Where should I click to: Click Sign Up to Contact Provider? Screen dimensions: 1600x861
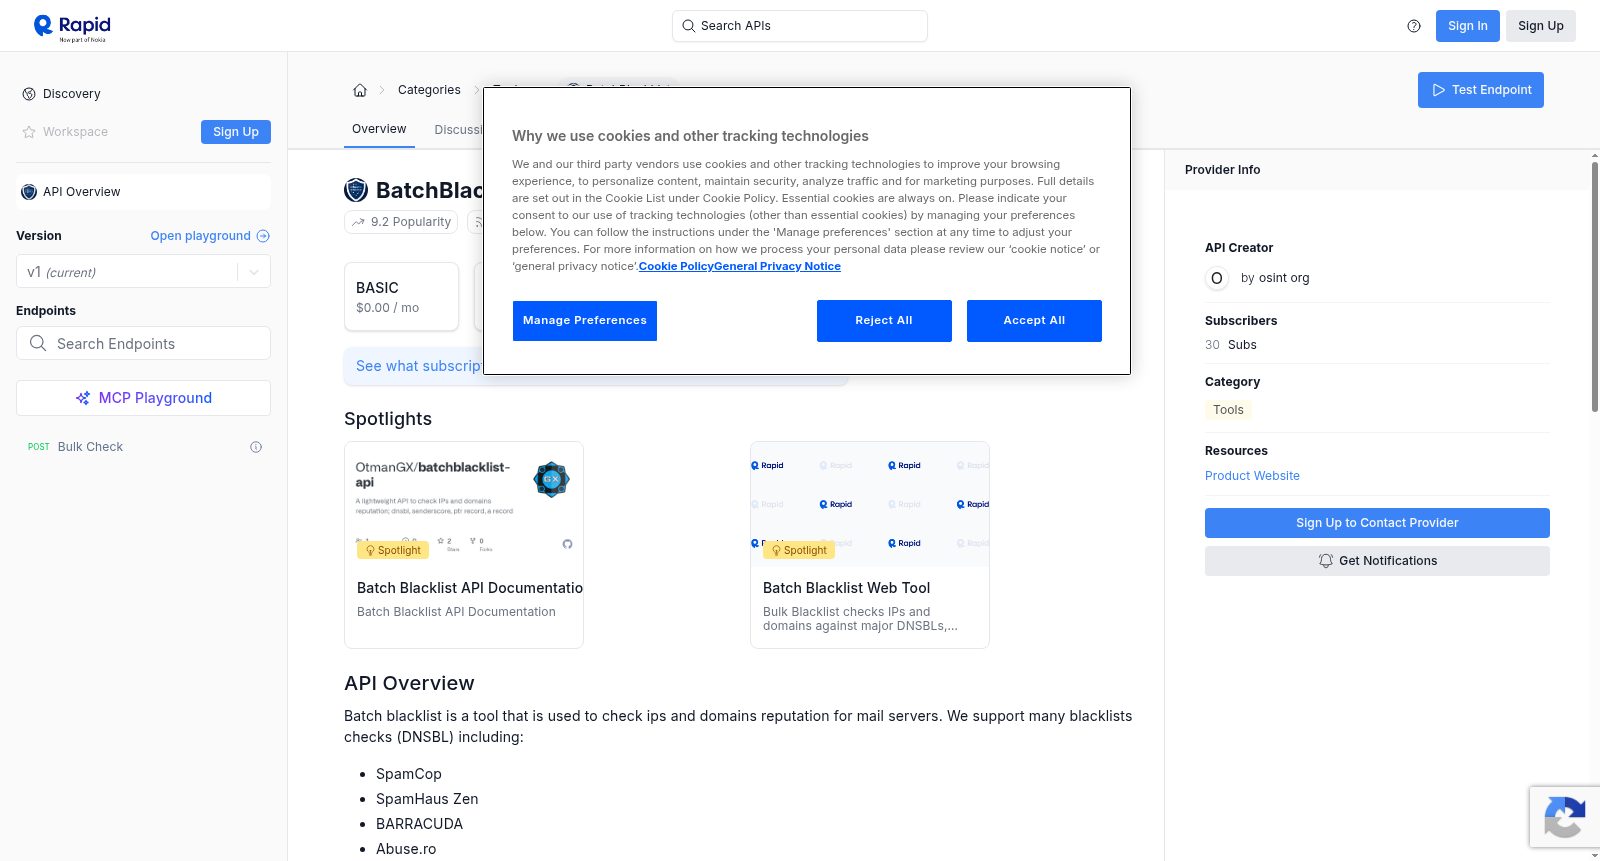pos(1377,523)
